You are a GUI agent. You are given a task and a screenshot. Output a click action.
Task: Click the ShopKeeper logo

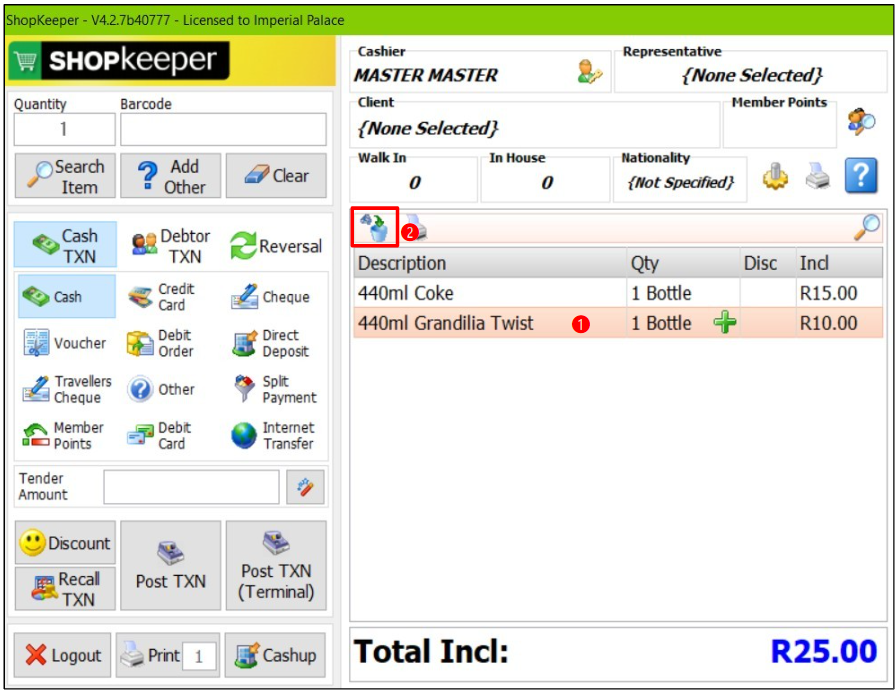(x=119, y=60)
